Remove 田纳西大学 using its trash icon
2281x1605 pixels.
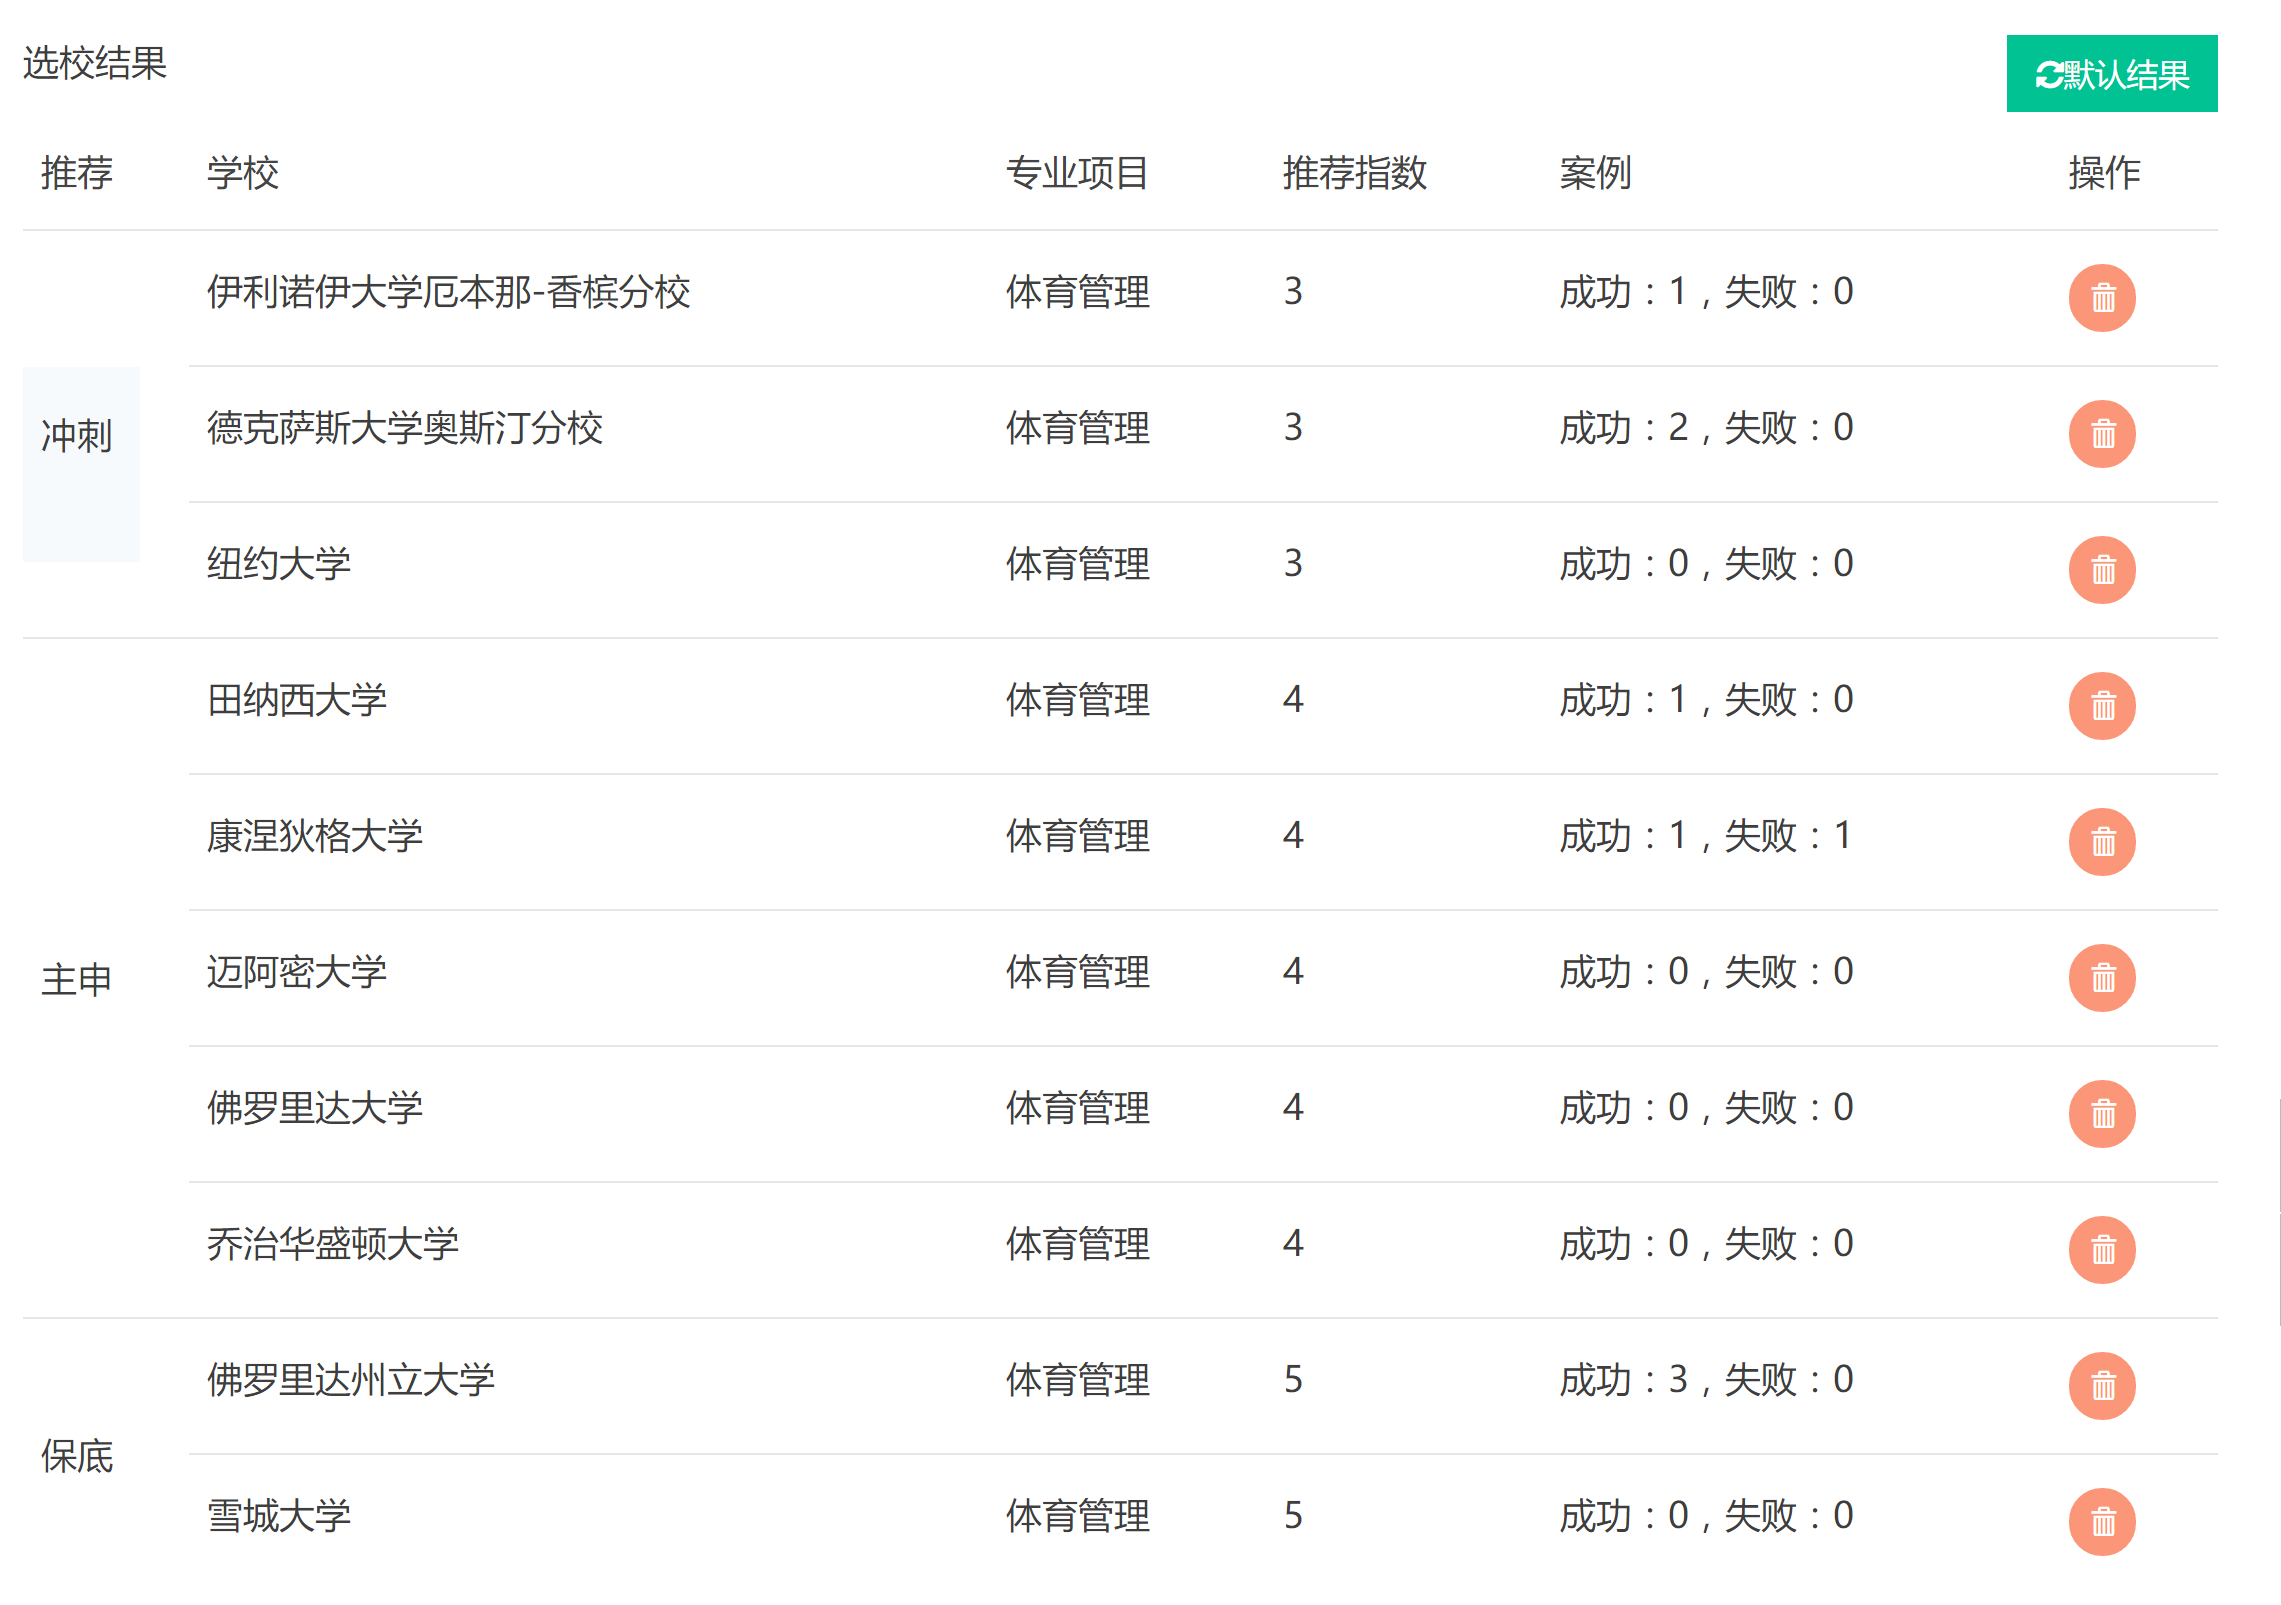pos(2102,706)
